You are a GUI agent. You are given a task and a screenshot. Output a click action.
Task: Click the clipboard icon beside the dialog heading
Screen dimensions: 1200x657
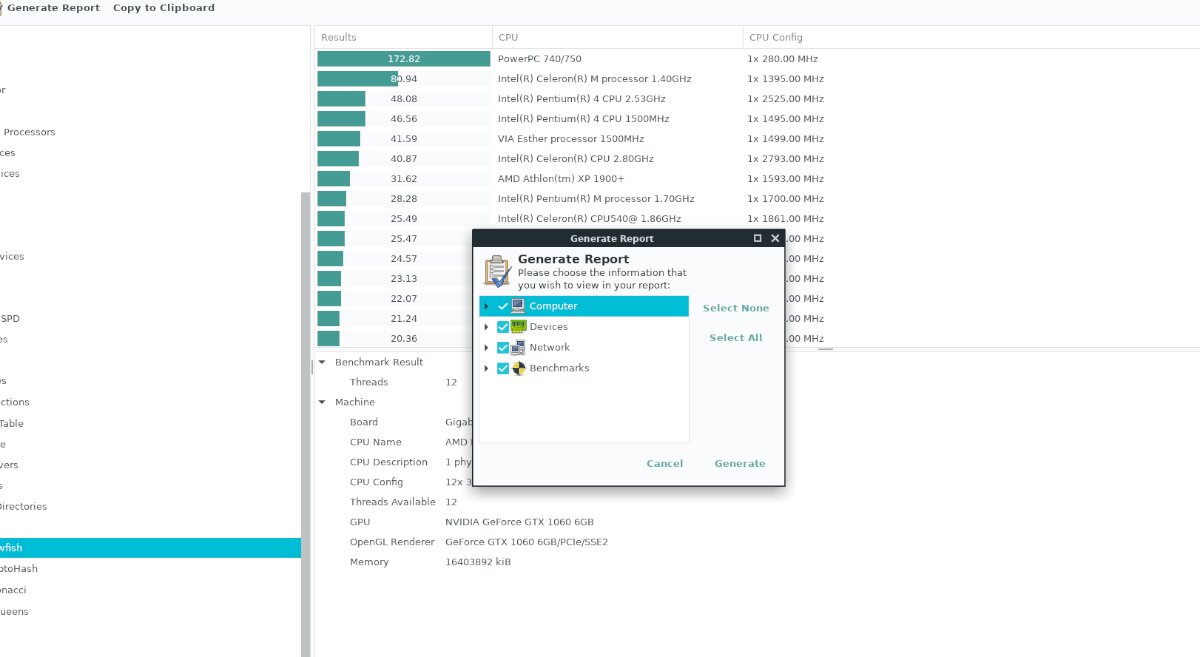(x=497, y=268)
